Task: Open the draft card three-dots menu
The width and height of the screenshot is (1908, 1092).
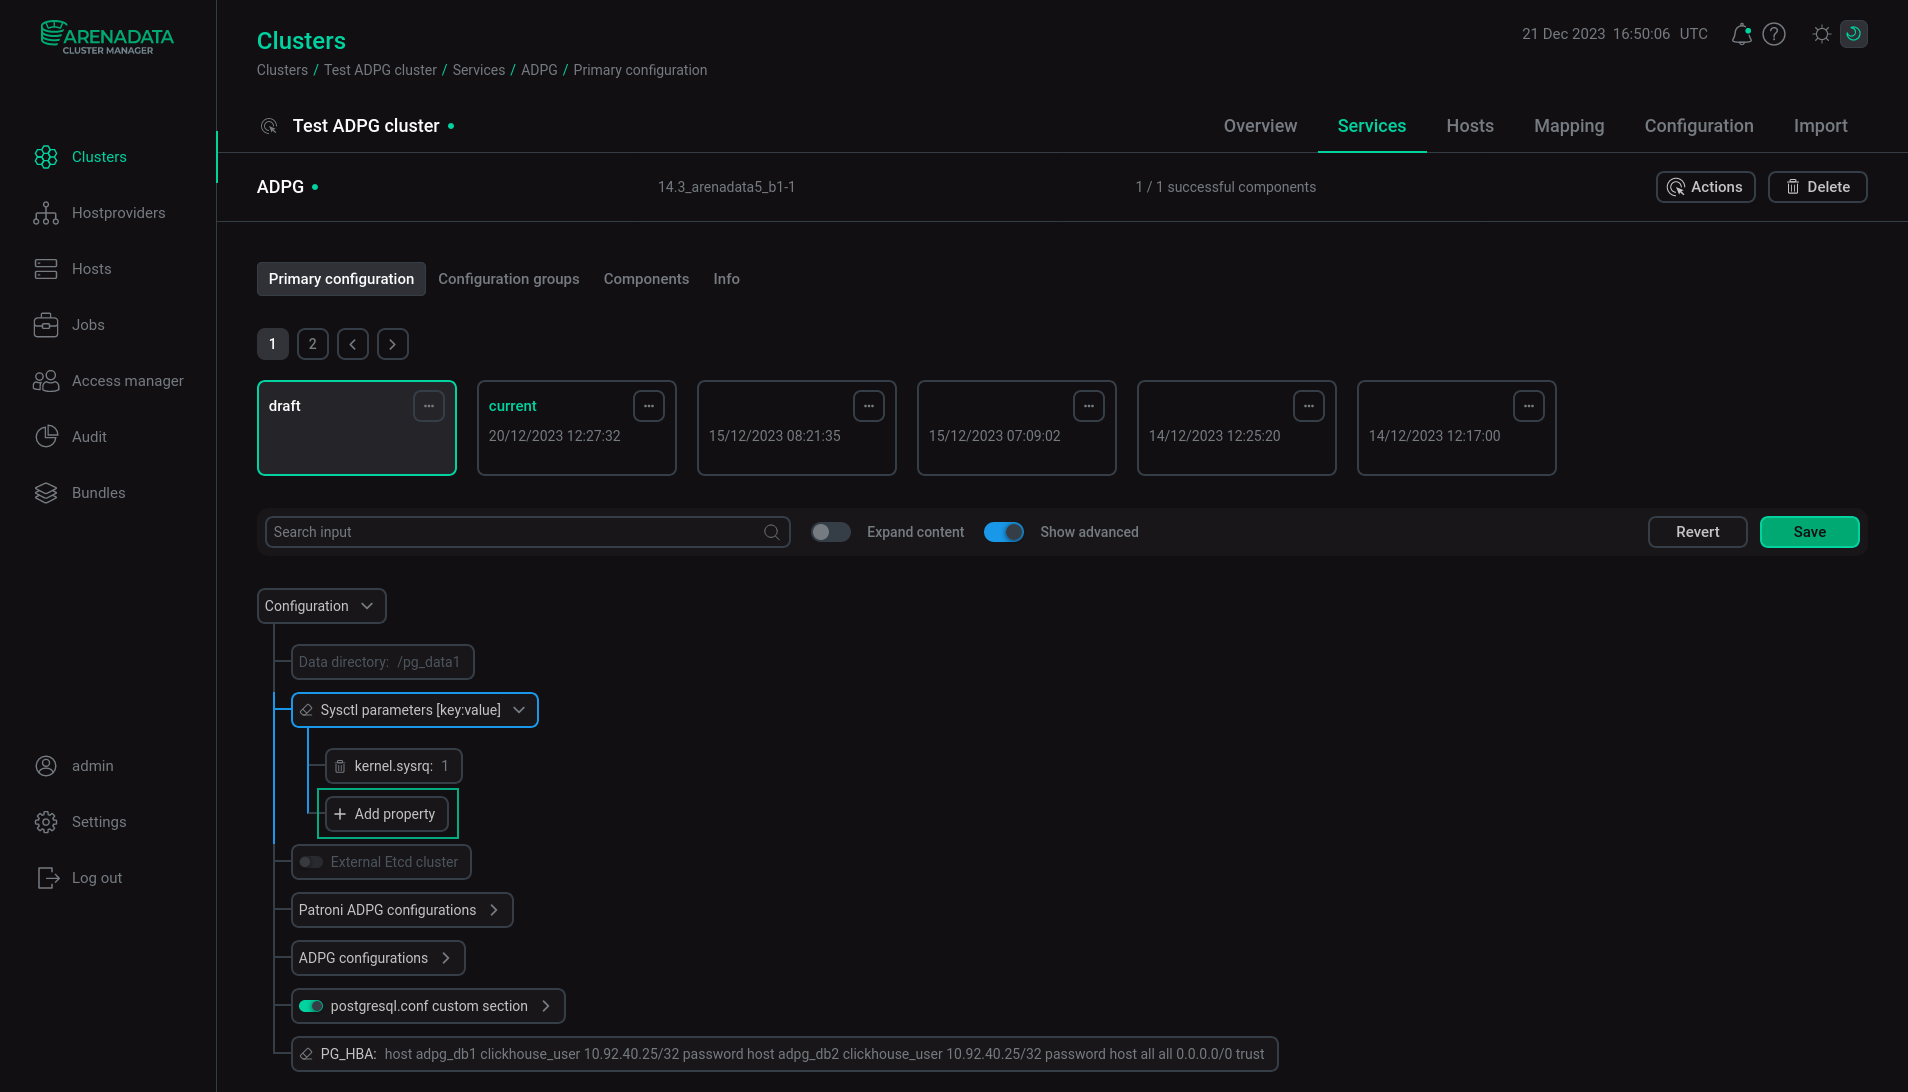Action: tap(429, 406)
